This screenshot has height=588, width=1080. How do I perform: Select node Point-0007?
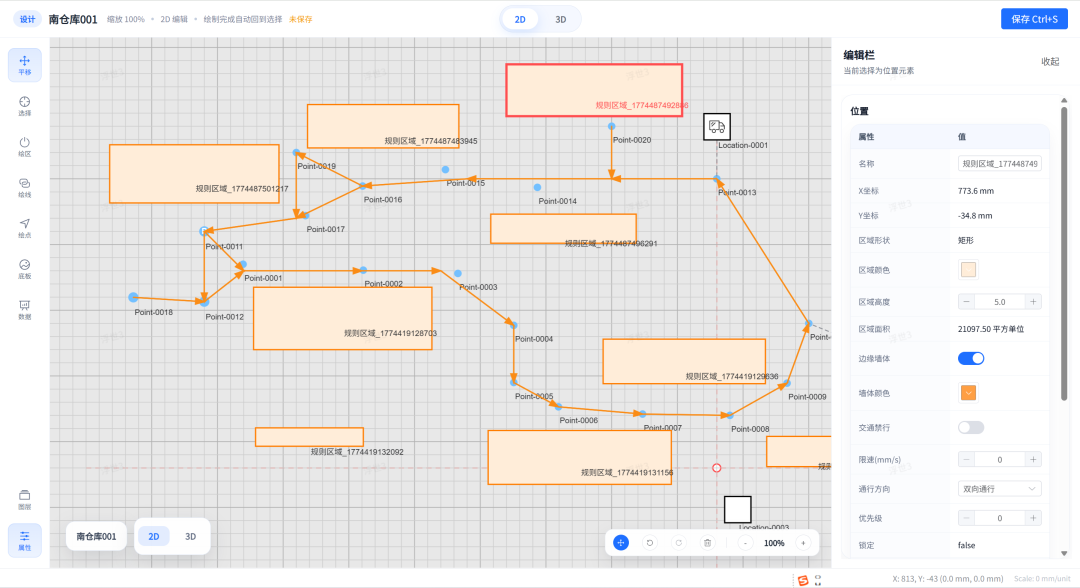point(643,414)
